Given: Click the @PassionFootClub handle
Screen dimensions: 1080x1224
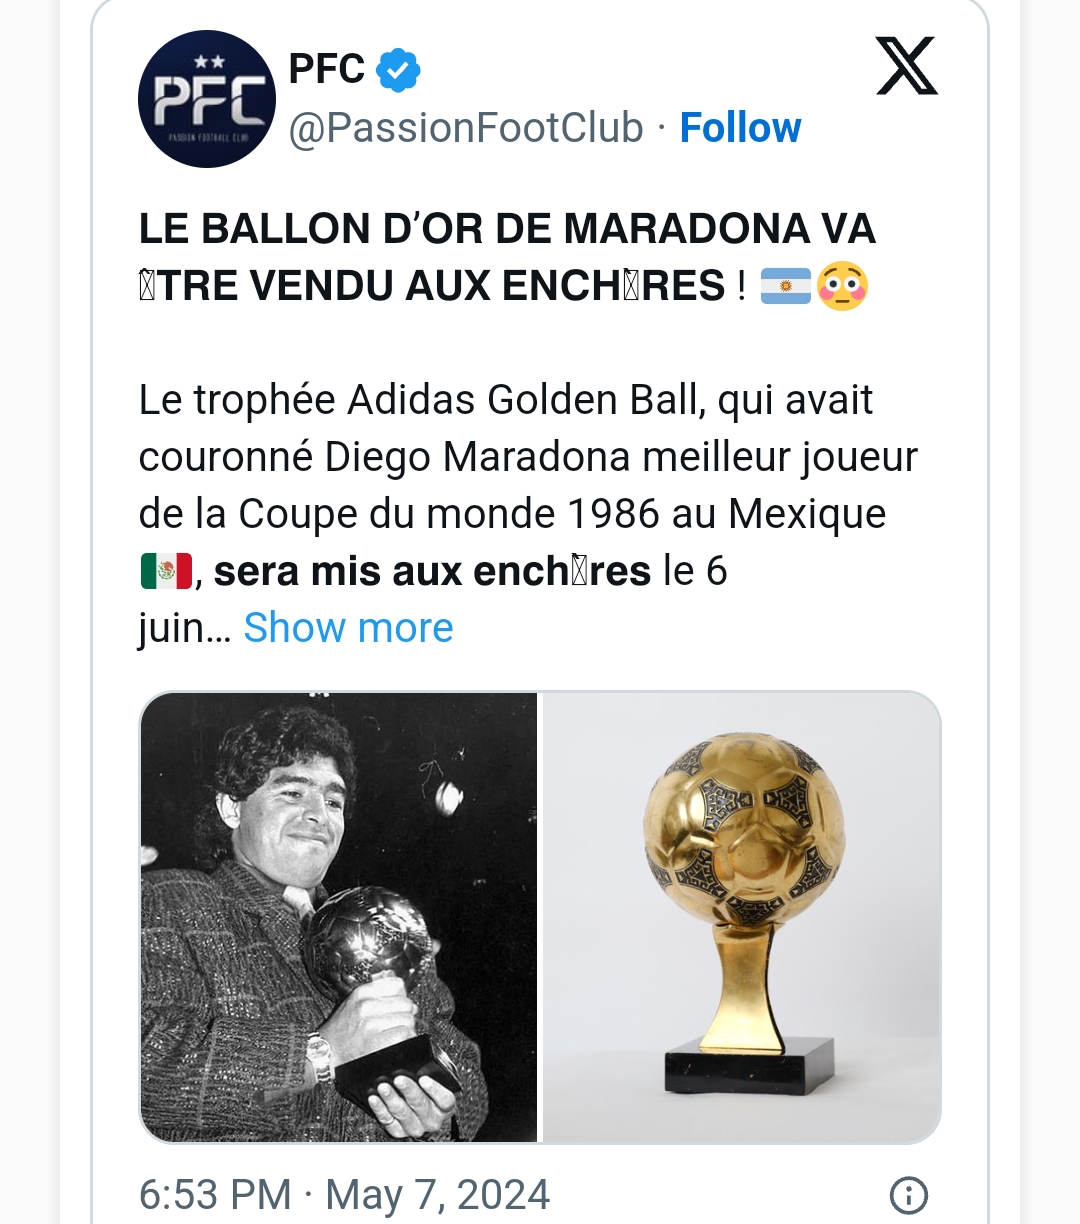Looking at the screenshot, I should click(466, 128).
